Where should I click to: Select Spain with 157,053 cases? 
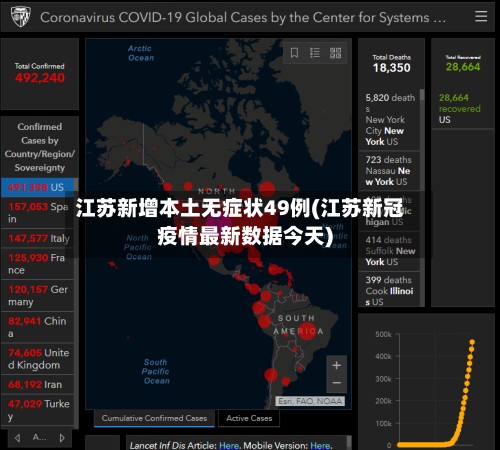37,213
